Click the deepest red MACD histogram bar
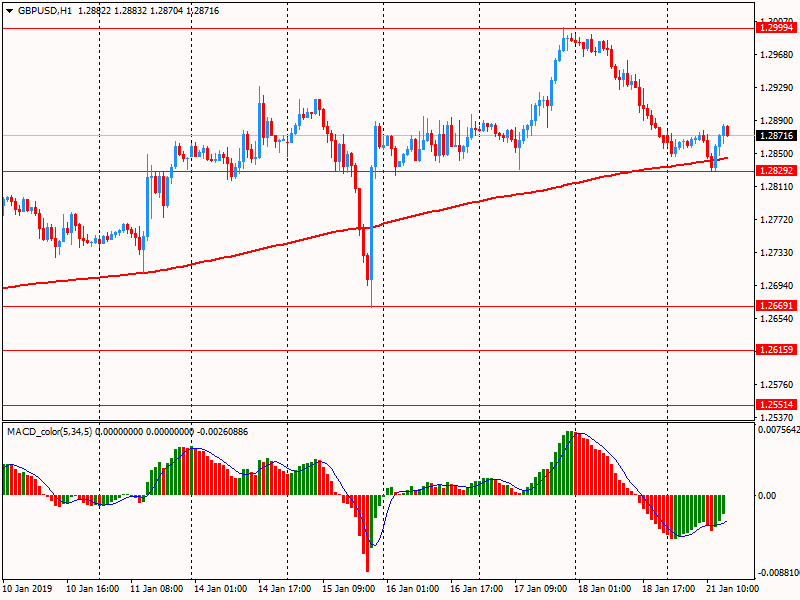This screenshot has width=800, height=600. (x=367, y=533)
